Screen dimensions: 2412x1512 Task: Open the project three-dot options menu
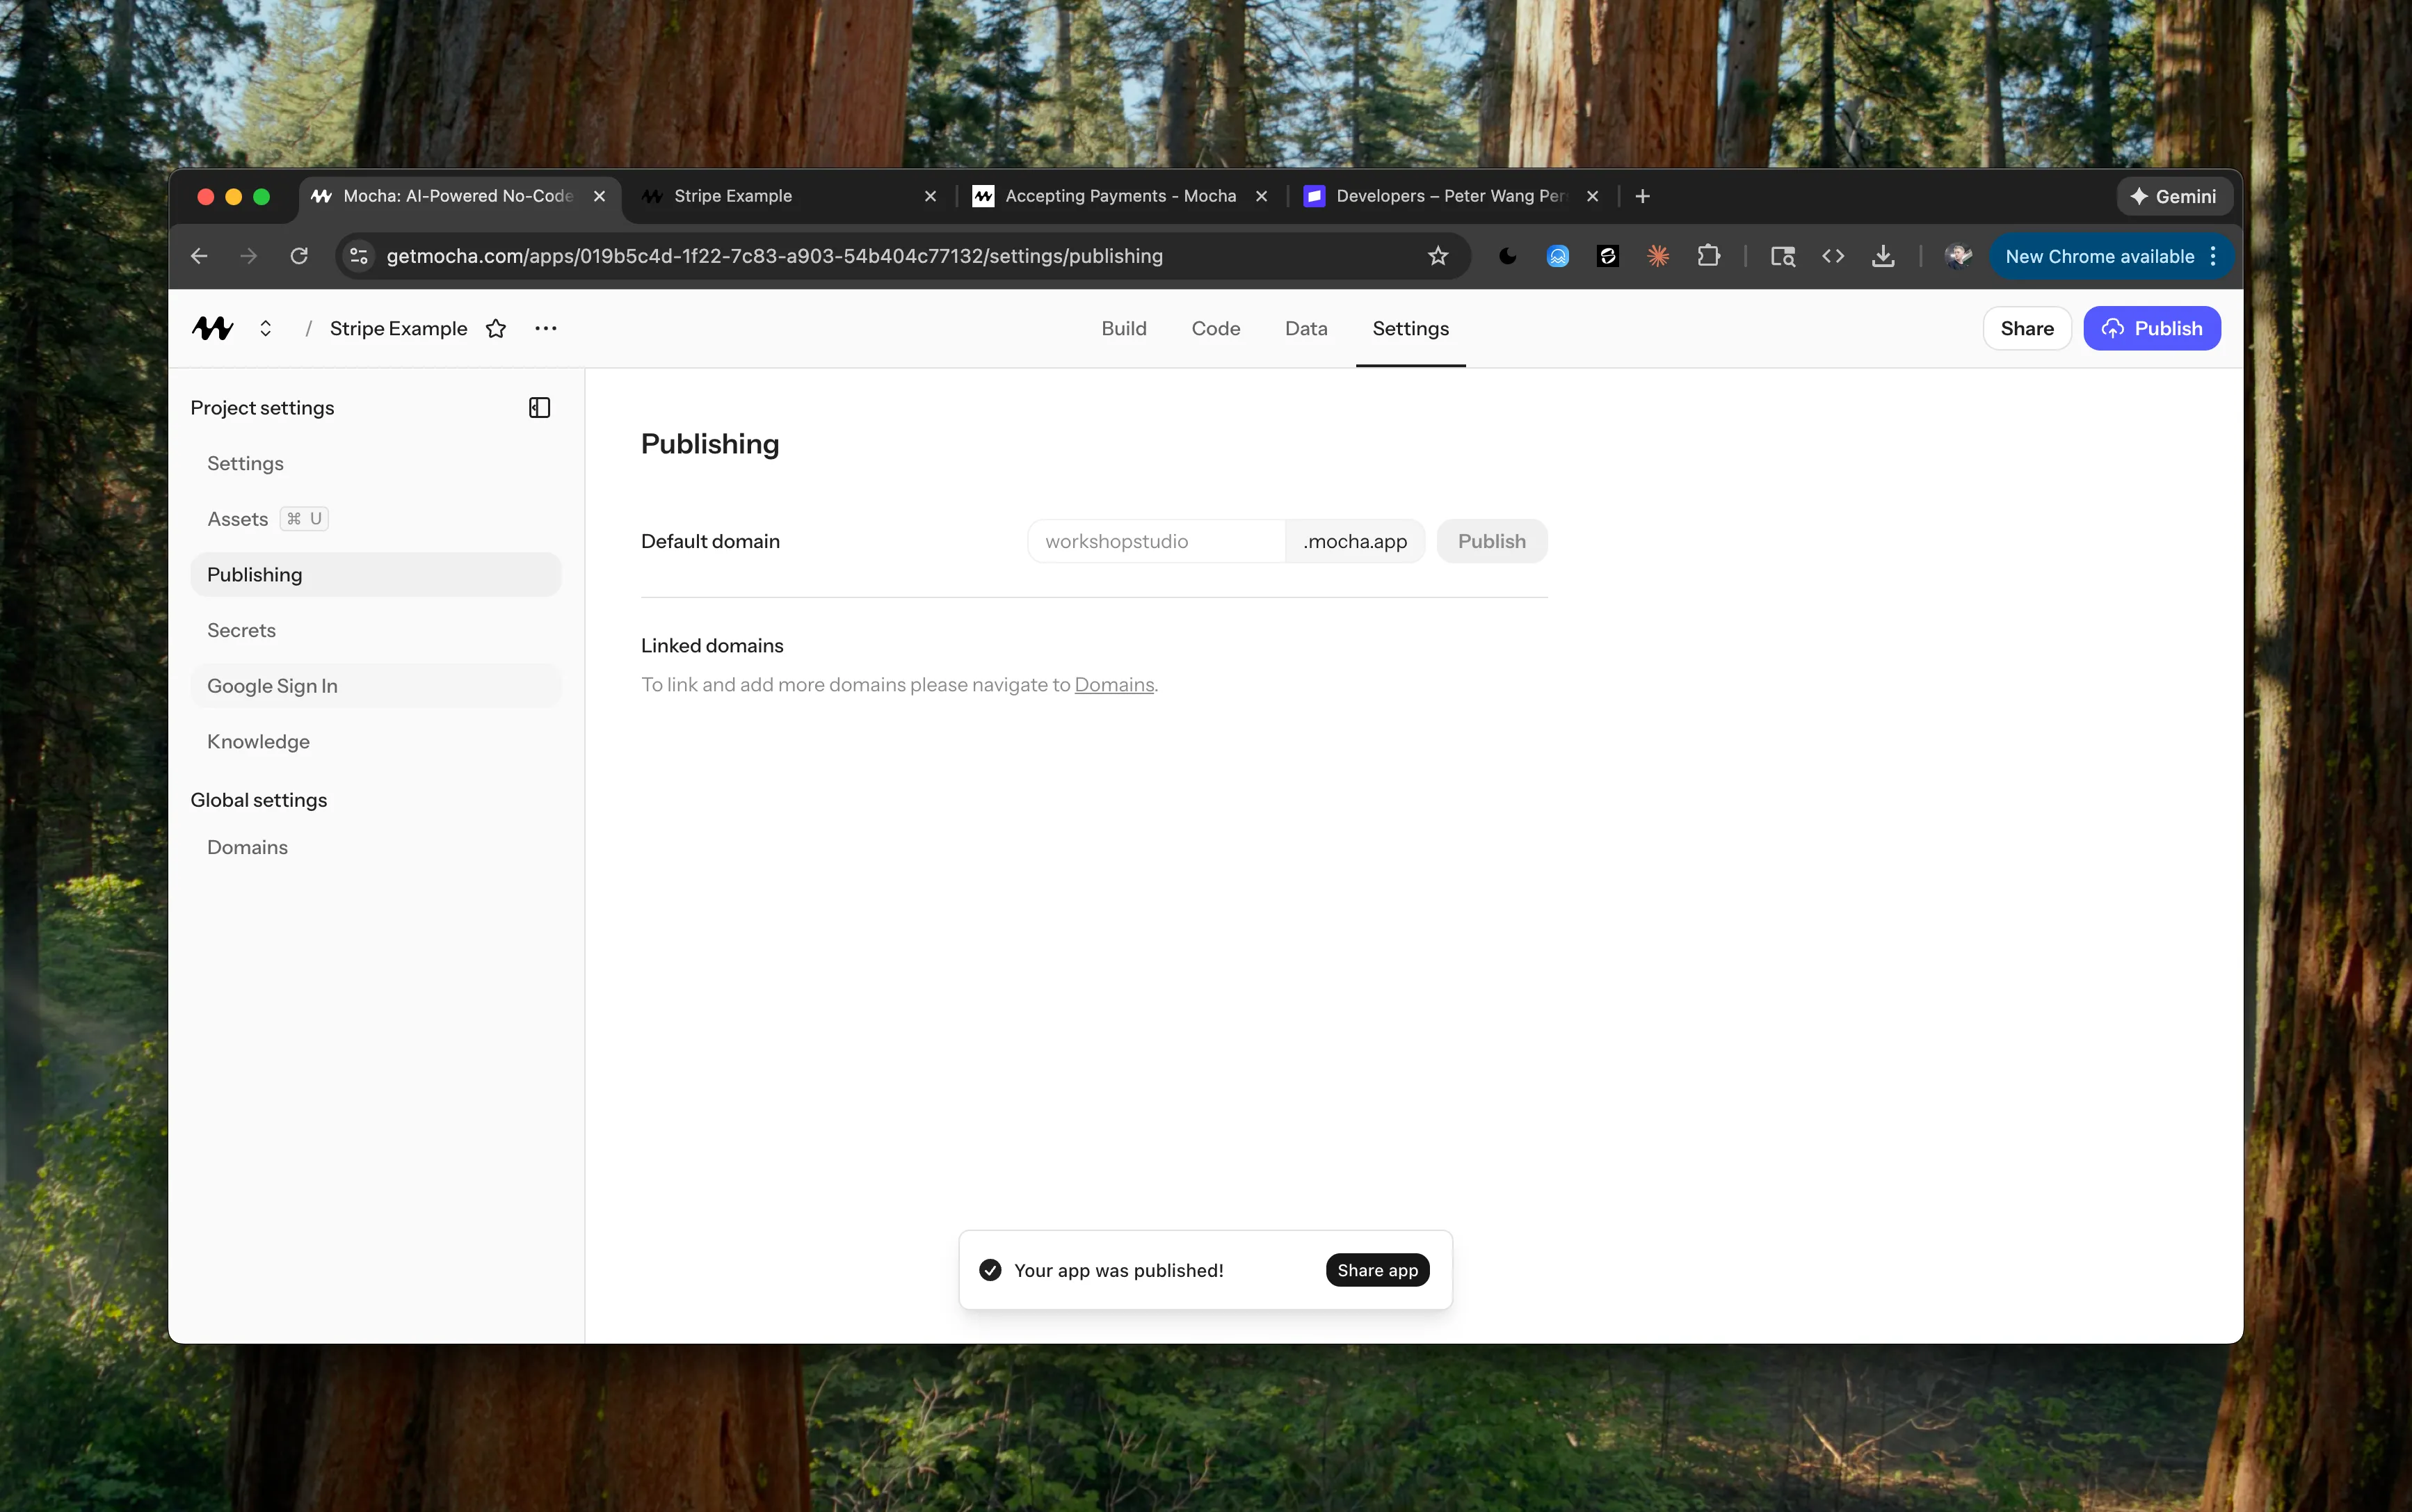(x=545, y=328)
